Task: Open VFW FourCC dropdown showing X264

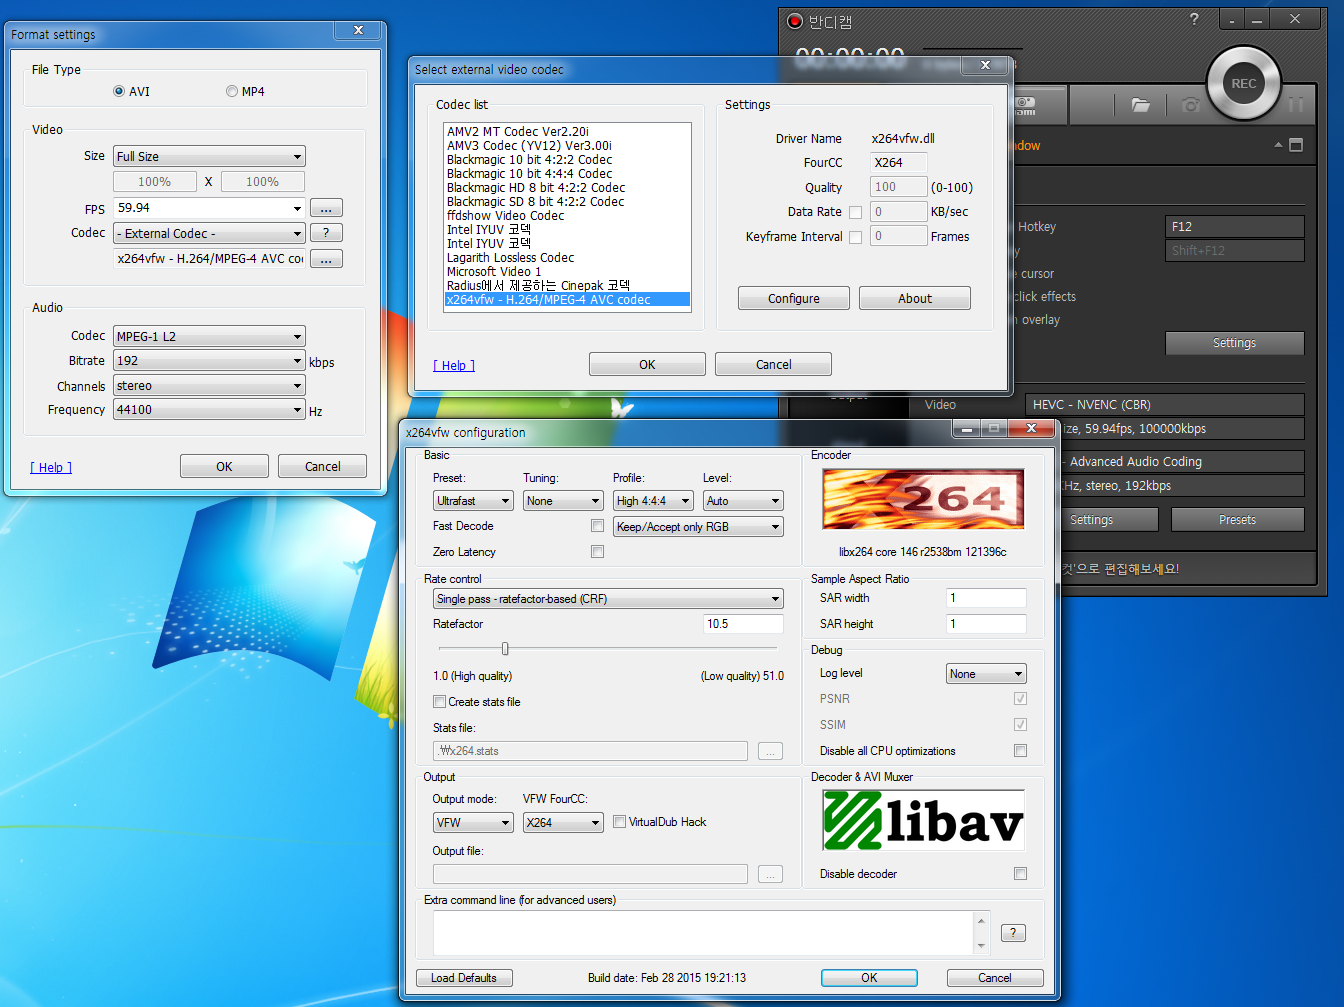Action: 563,823
